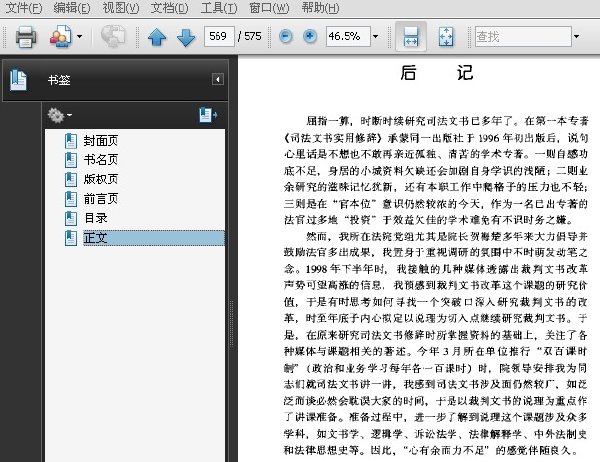Image resolution: width=600 pixels, height=462 pixels.
Task: Click the zoom out minus button
Action: pyautogui.click(x=285, y=36)
